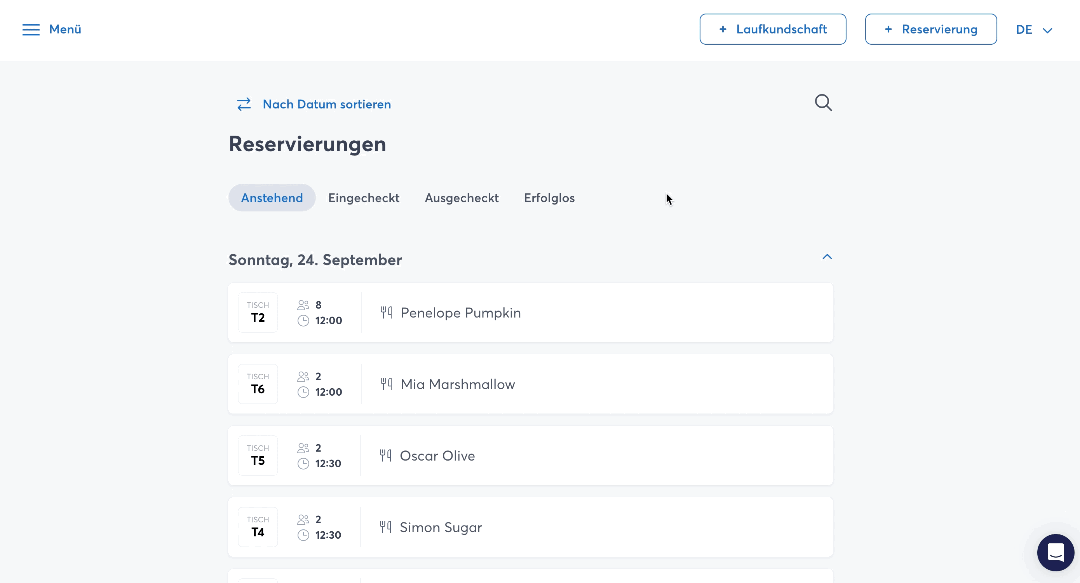Open the hamburger Menü icon

click(31, 30)
